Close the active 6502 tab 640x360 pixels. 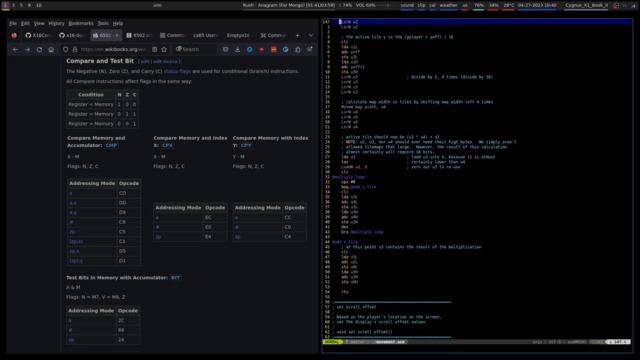pos(117,36)
